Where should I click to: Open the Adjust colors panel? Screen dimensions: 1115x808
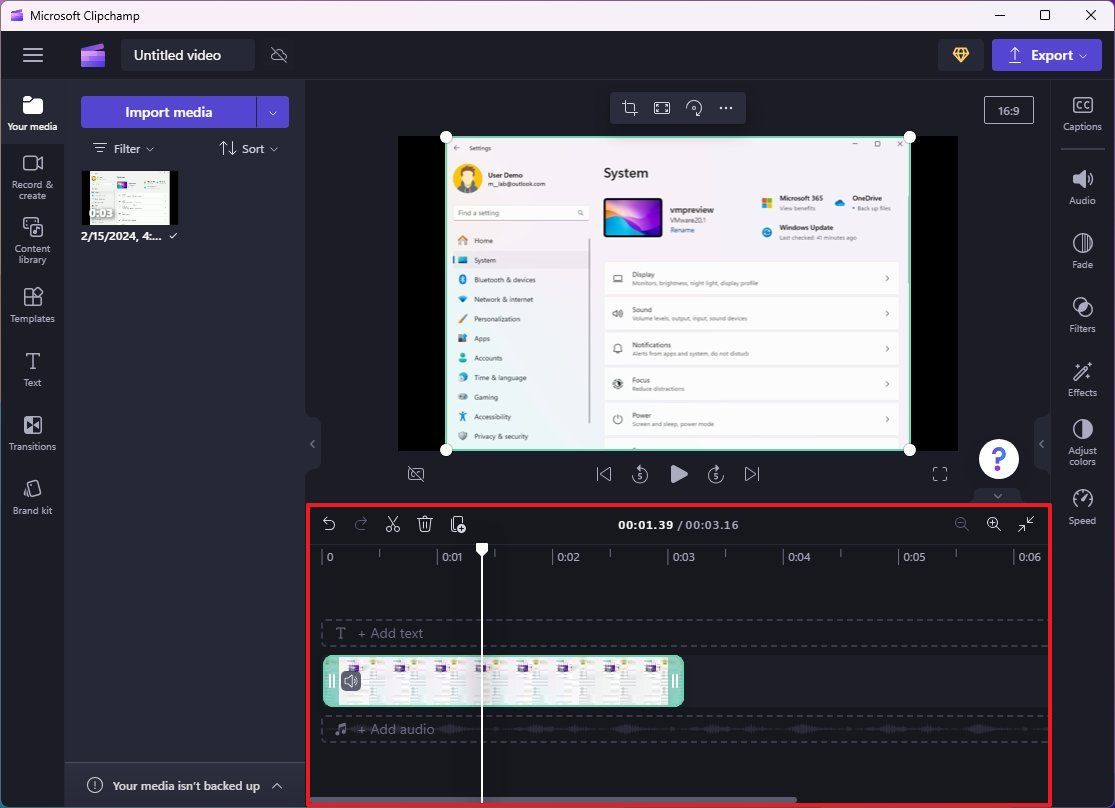1082,440
